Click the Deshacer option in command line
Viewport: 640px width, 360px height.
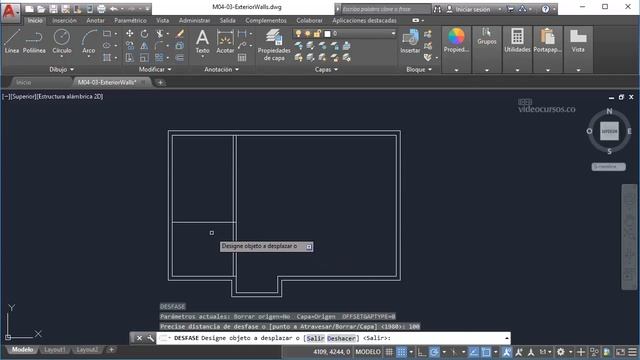point(341,338)
